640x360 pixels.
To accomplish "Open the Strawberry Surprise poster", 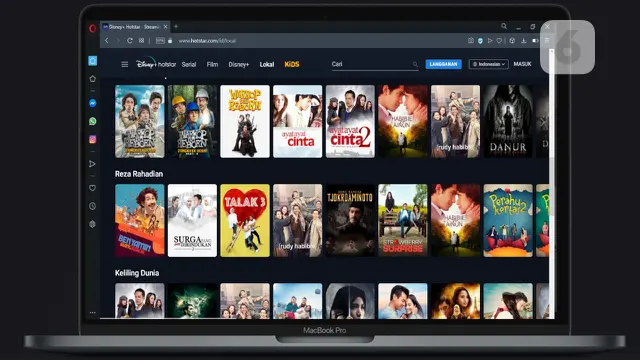I will (x=403, y=220).
